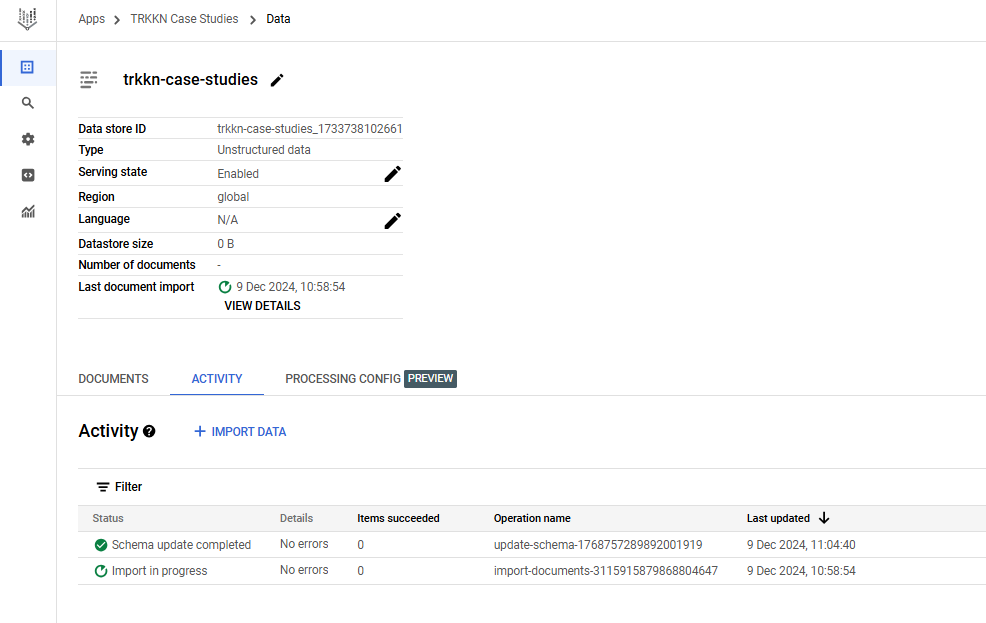Image resolution: width=986 pixels, height=623 pixels.
Task: Open help for Activity section
Action: (x=149, y=431)
